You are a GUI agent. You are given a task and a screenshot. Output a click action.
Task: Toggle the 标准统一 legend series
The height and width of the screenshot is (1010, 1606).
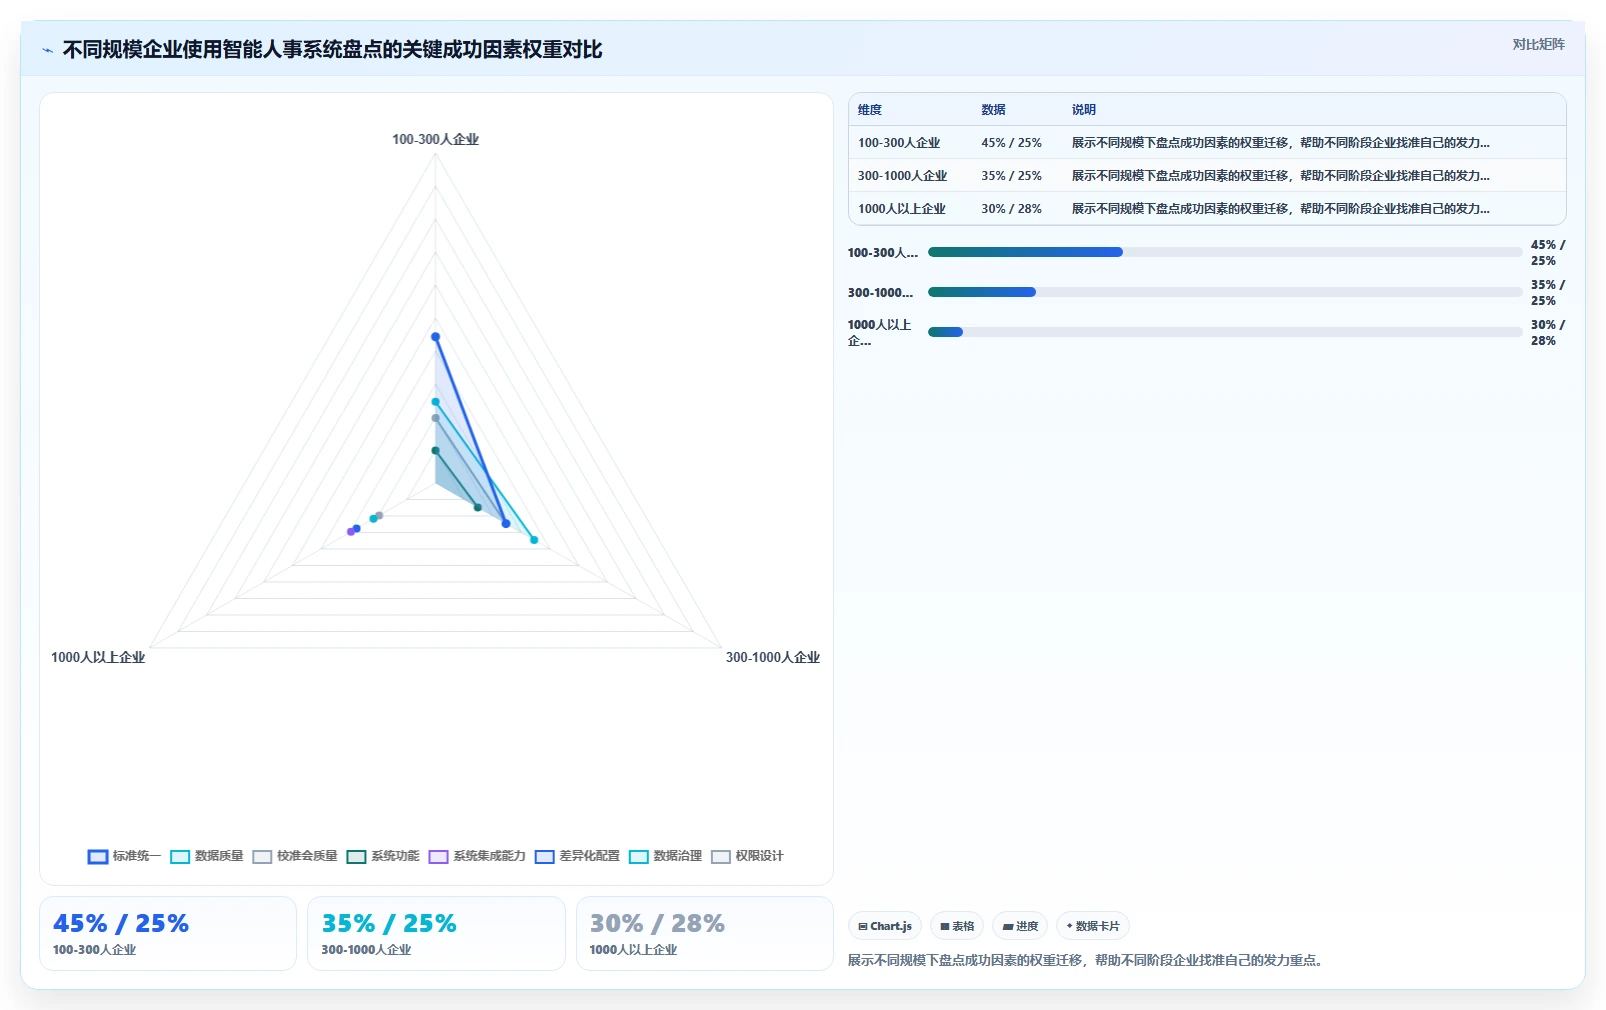(x=124, y=856)
